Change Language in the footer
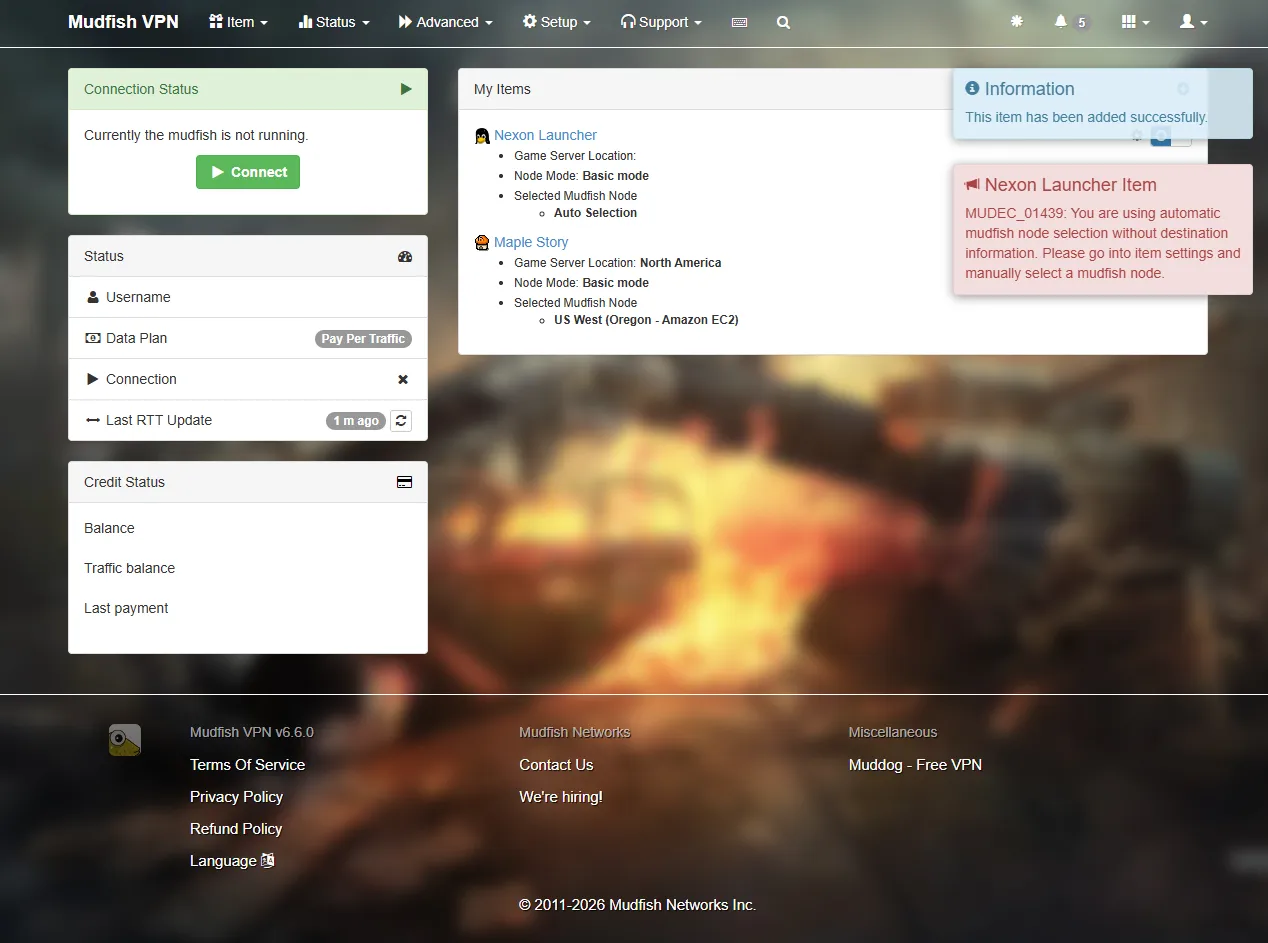Viewport: 1268px width, 943px height. [232, 861]
